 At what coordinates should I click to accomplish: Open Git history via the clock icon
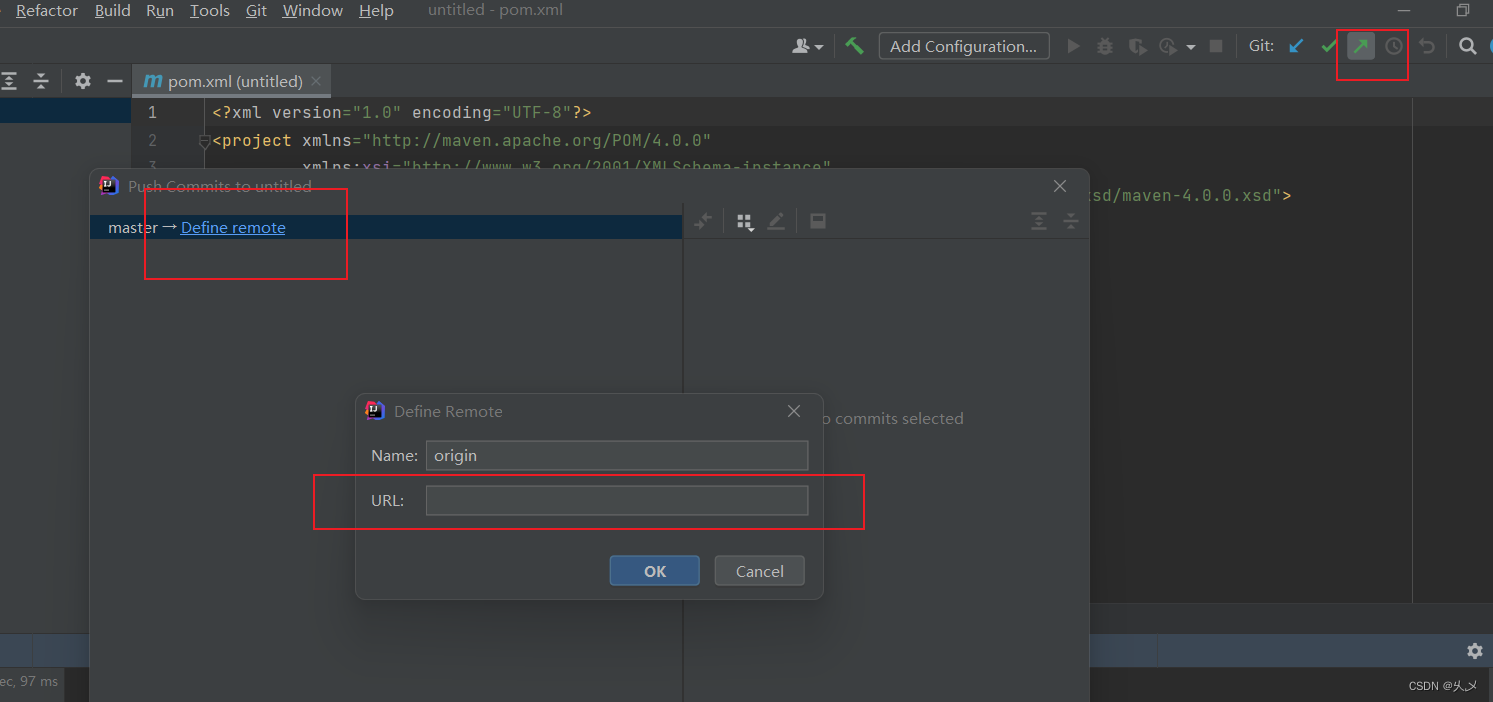(1392, 45)
